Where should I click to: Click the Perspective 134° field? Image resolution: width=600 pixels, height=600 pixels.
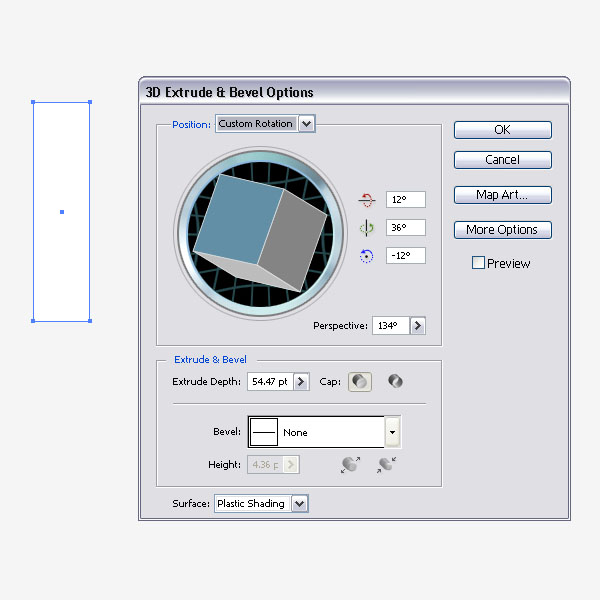(x=391, y=326)
